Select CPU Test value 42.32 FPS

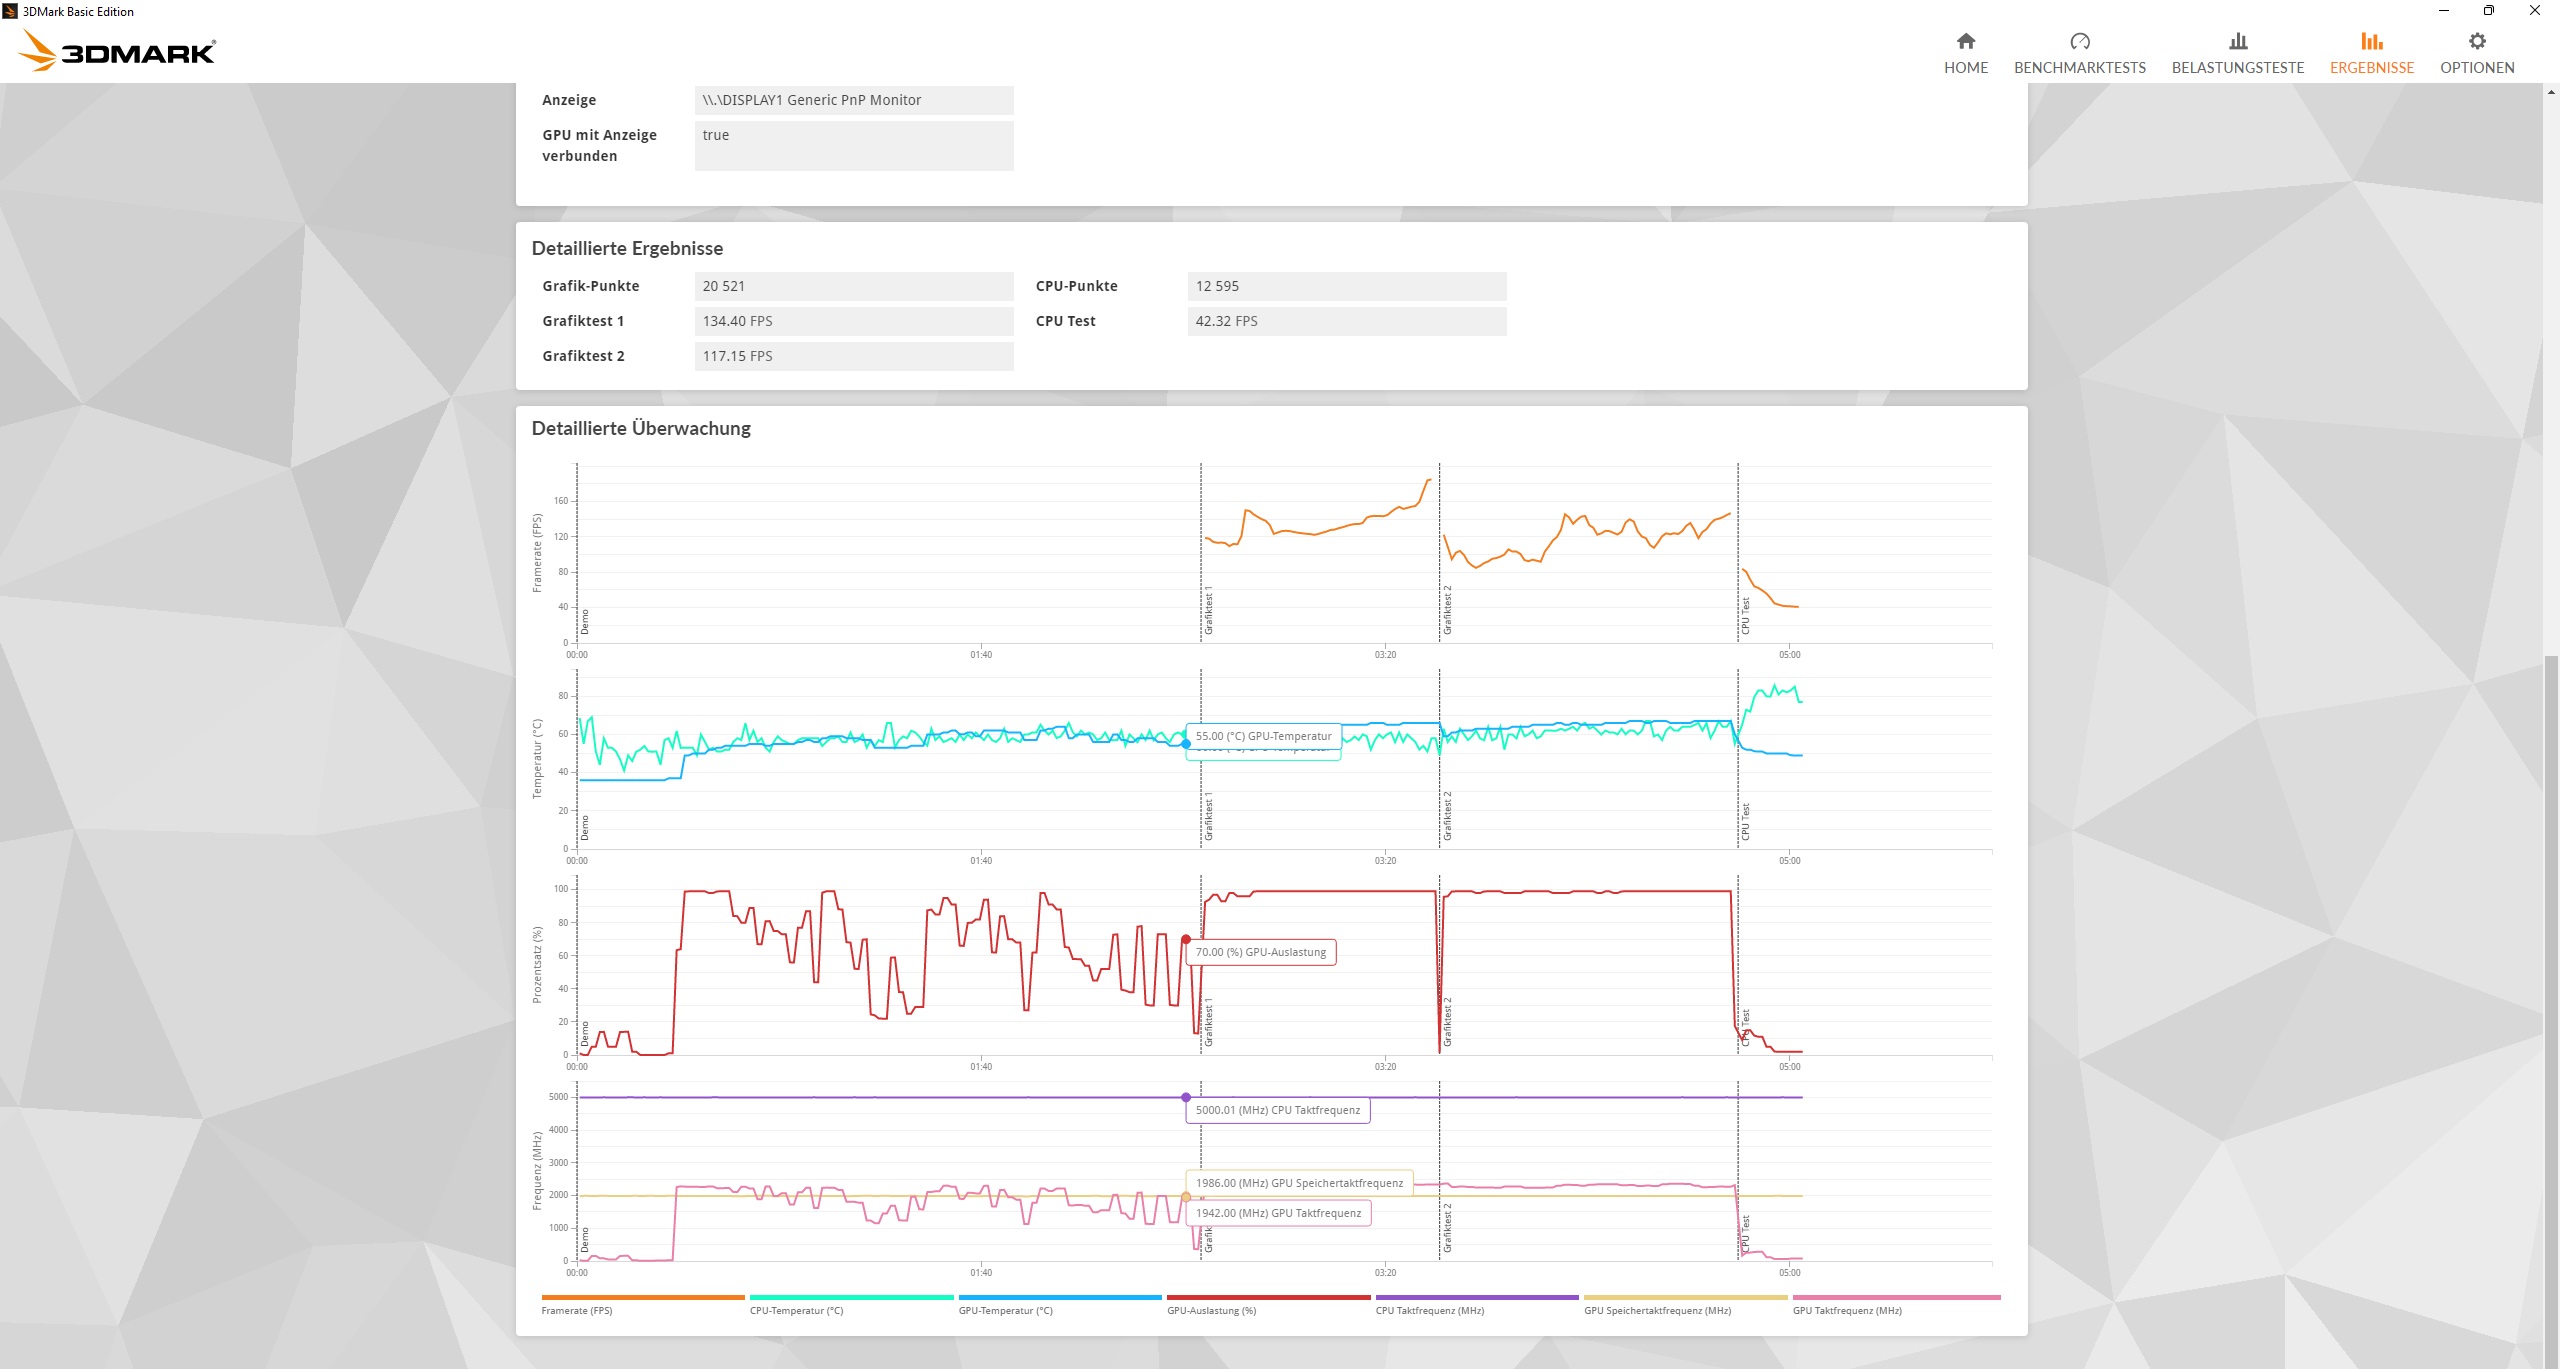point(1346,321)
